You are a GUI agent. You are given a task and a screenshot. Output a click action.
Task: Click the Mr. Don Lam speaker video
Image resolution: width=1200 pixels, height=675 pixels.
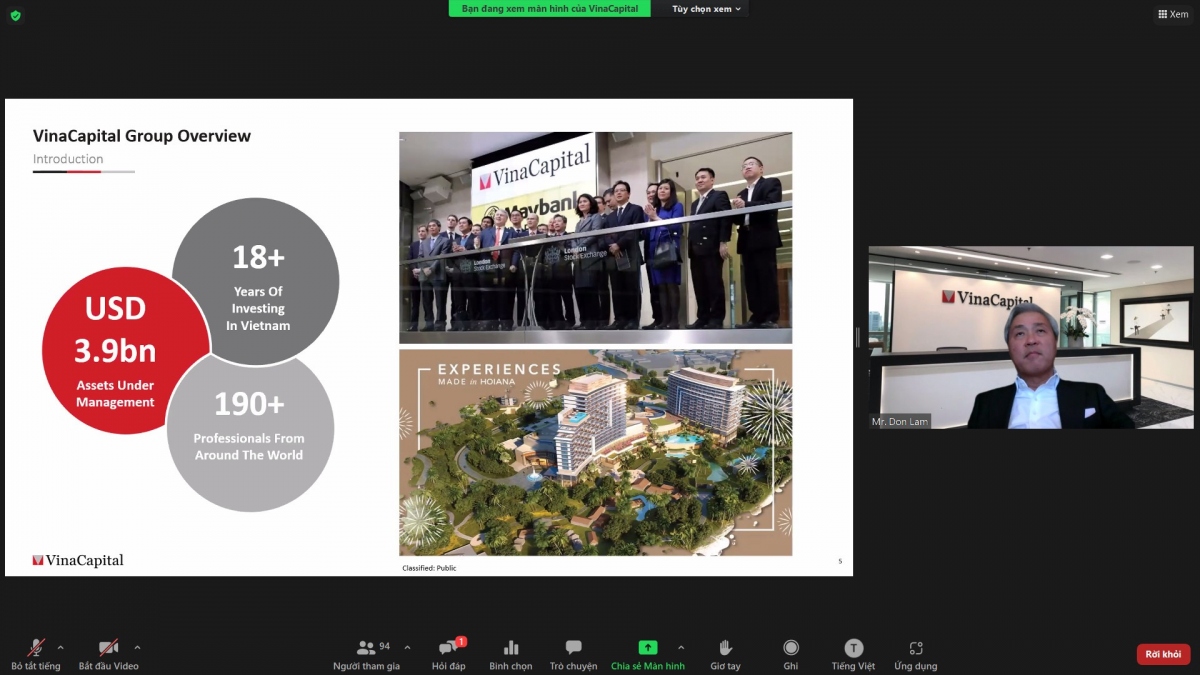1031,337
